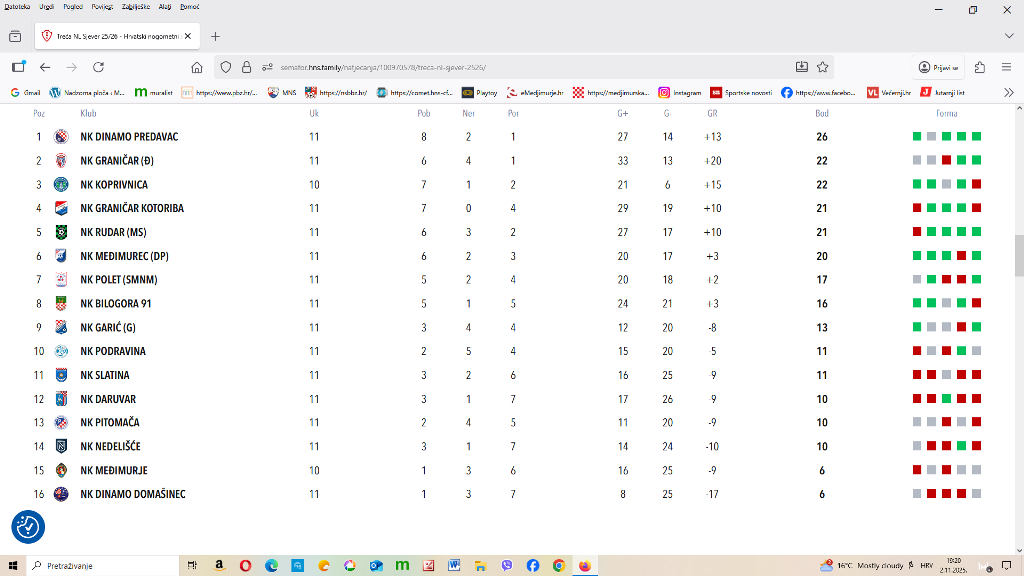Click the page's vertical scrollbar thumb
The width and height of the screenshot is (1024, 576).
coord(1018,255)
